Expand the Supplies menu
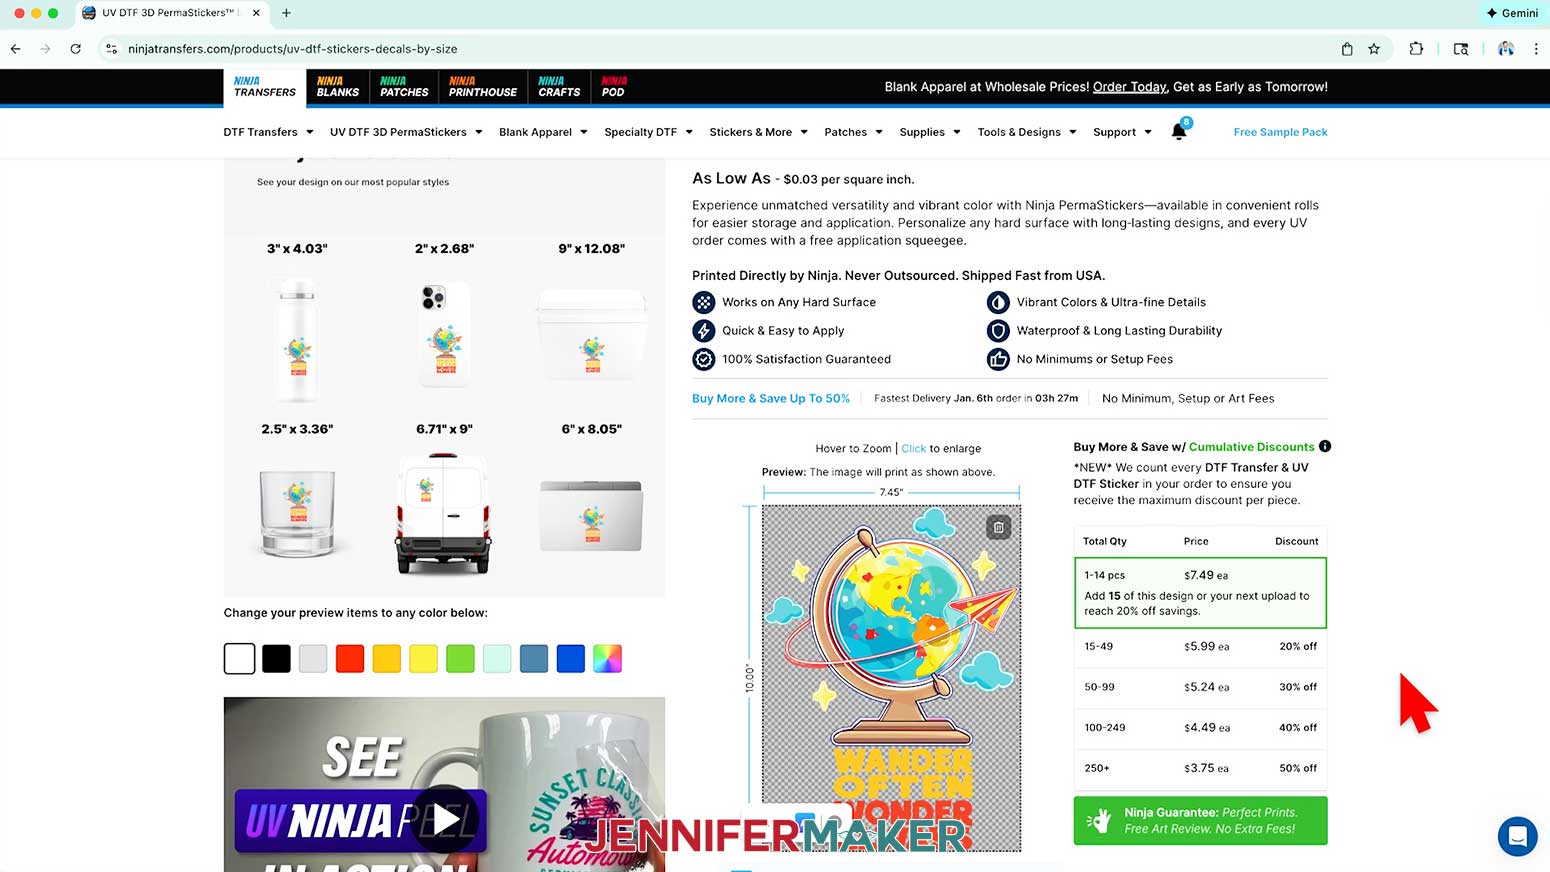 pyautogui.click(x=929, y=132)
